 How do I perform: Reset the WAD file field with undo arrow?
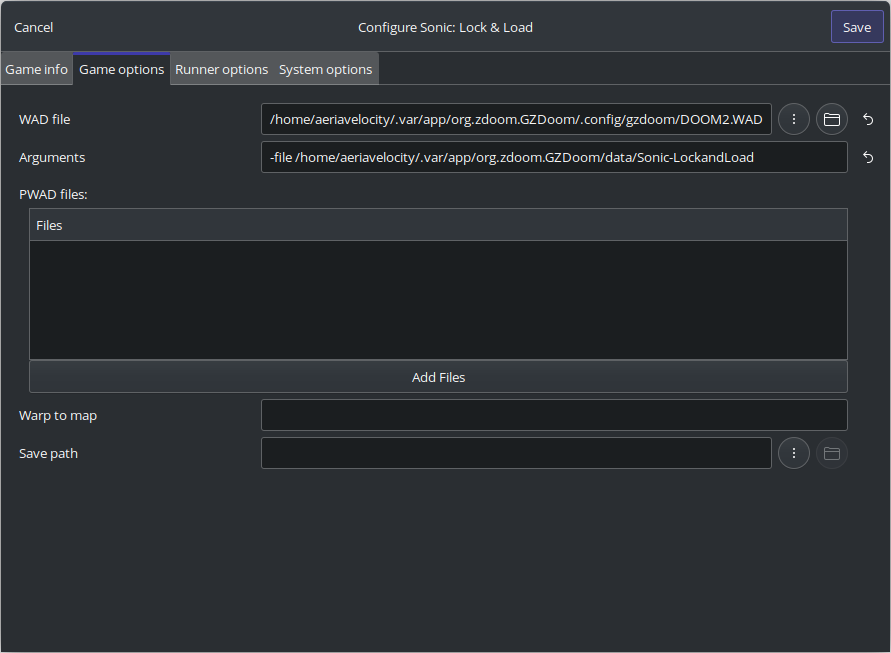tap(868, 119)
